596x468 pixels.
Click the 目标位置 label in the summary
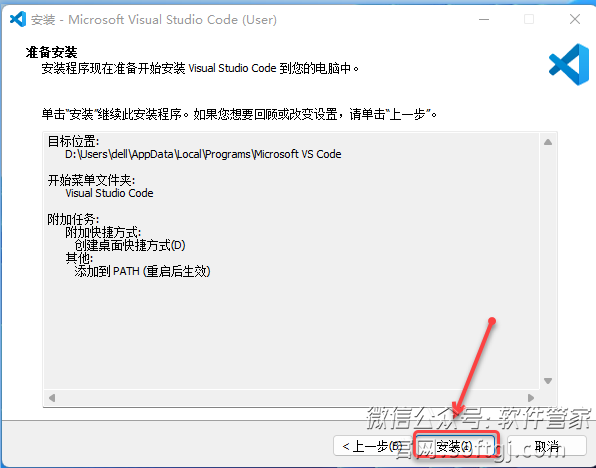(73, 141)
